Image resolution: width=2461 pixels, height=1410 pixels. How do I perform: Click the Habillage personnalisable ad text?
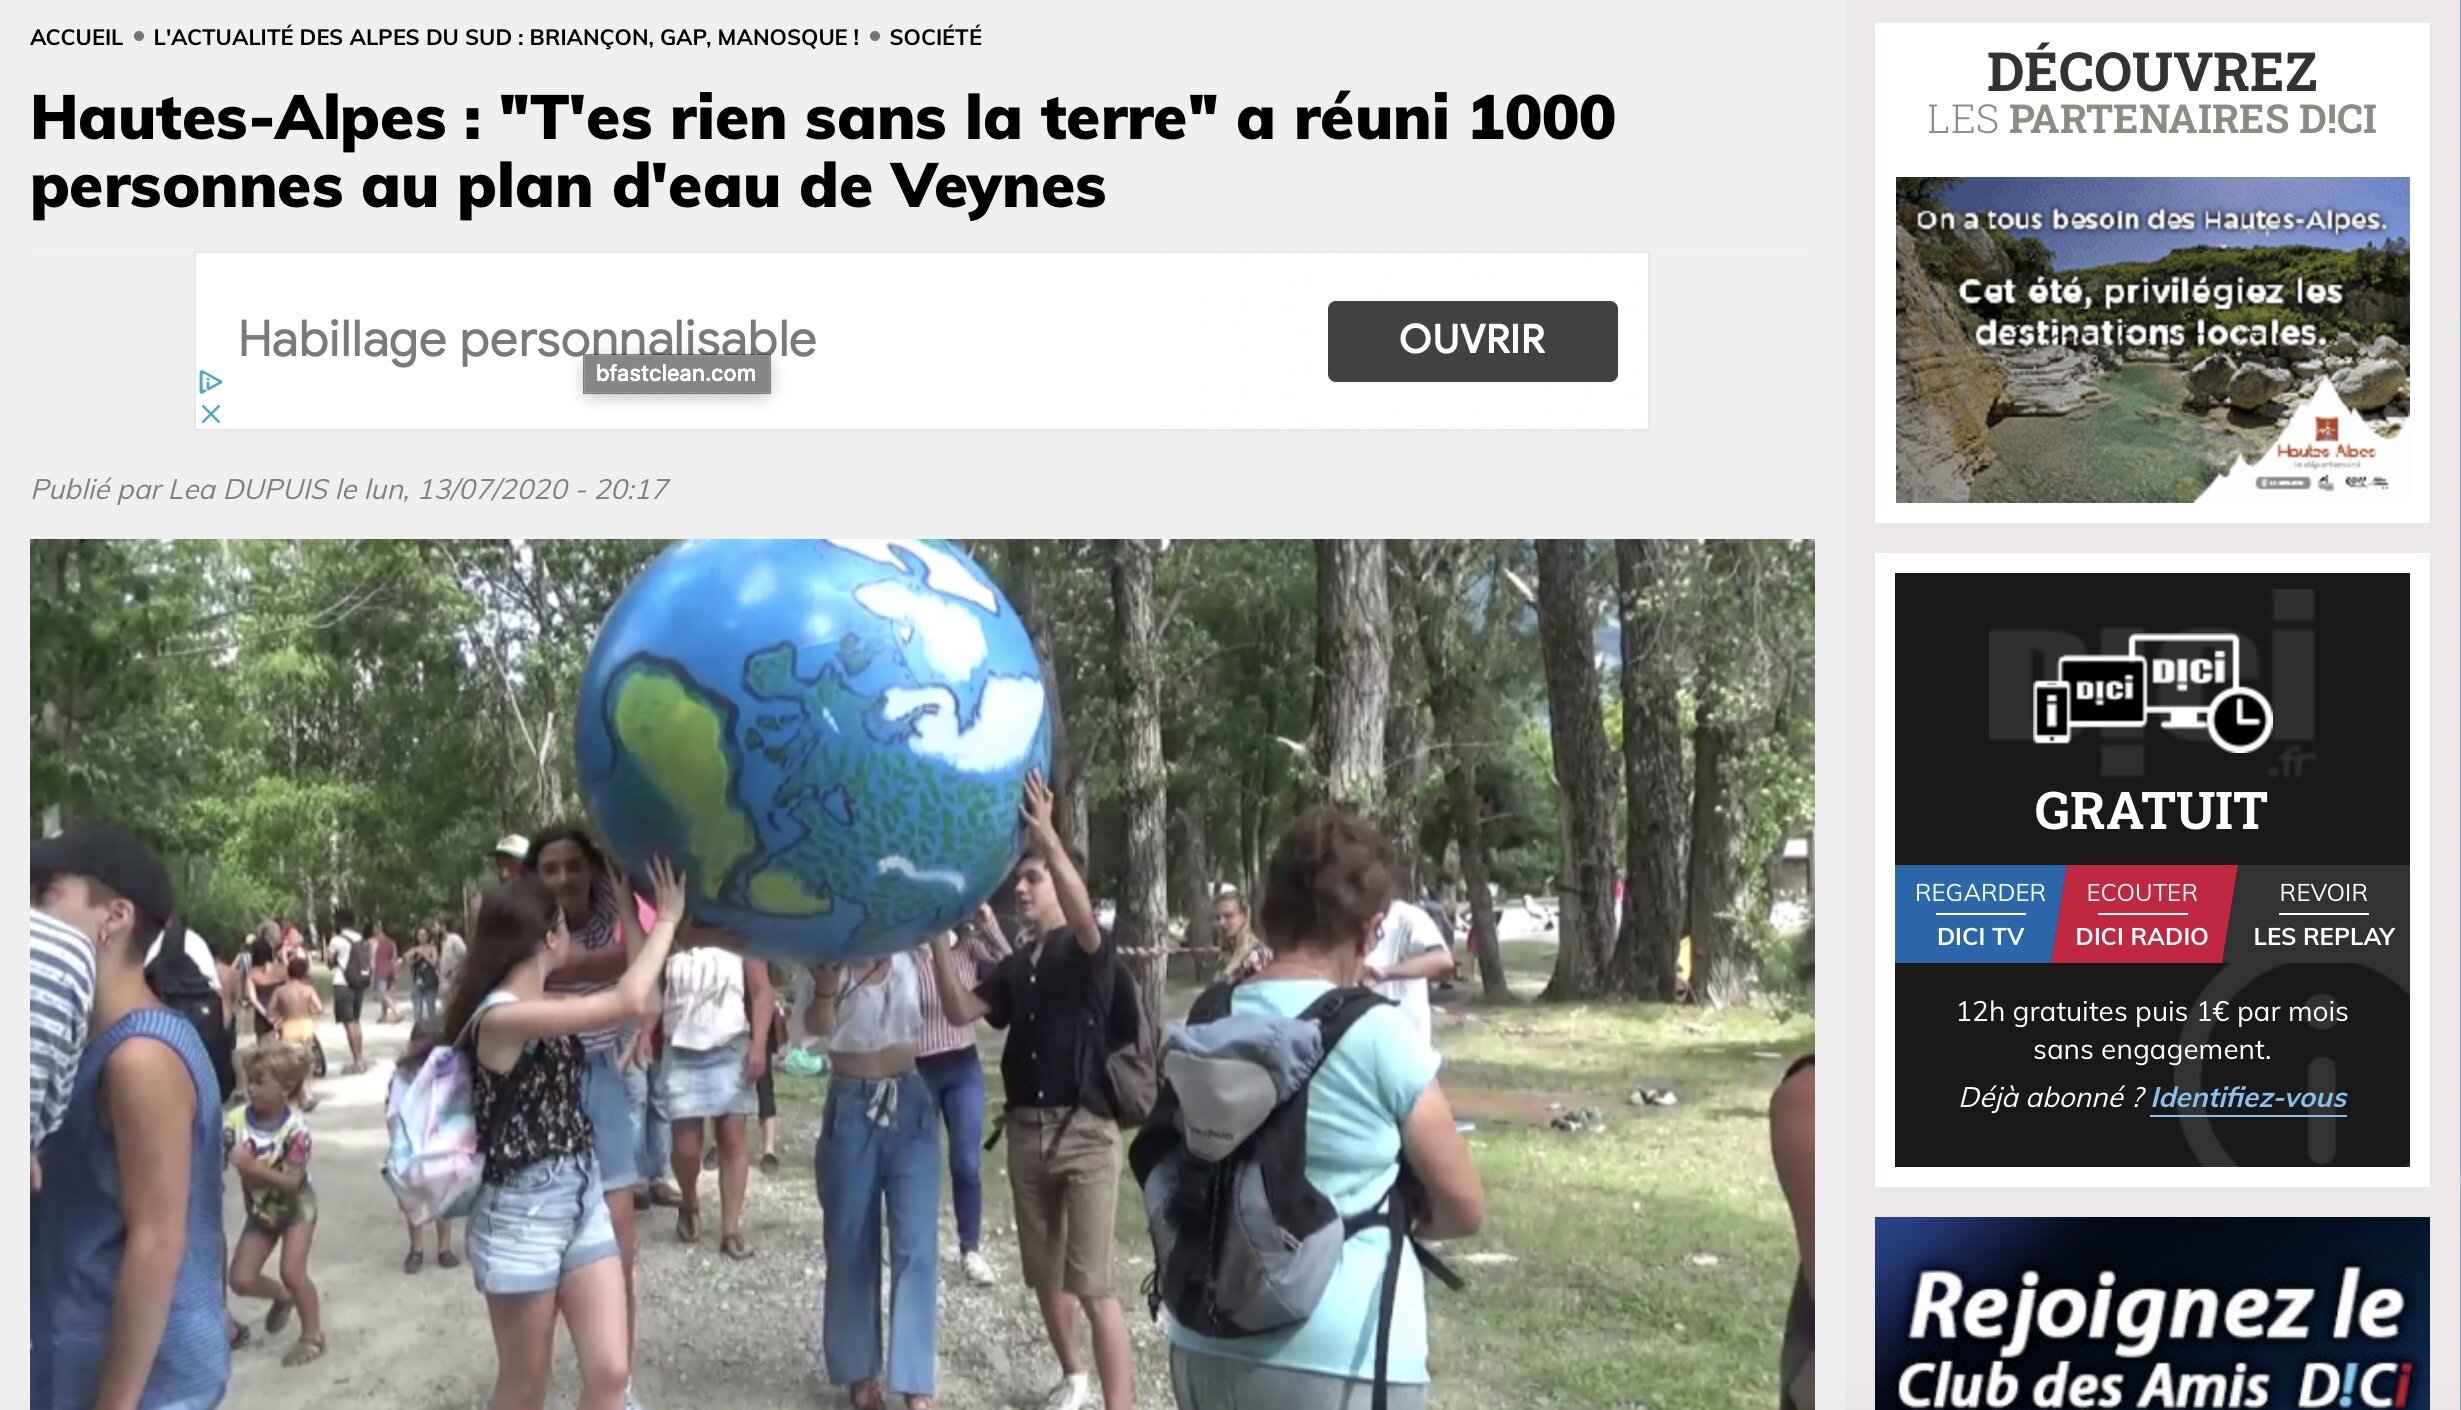527,339
